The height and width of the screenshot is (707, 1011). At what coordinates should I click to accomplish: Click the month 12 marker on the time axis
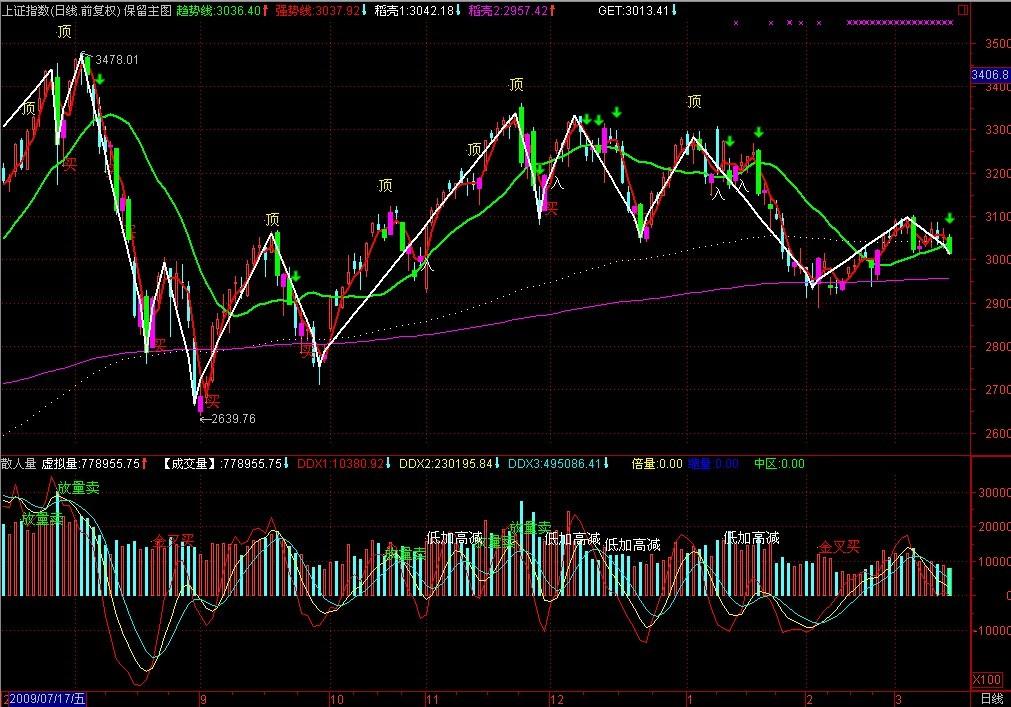click(556, 699)
